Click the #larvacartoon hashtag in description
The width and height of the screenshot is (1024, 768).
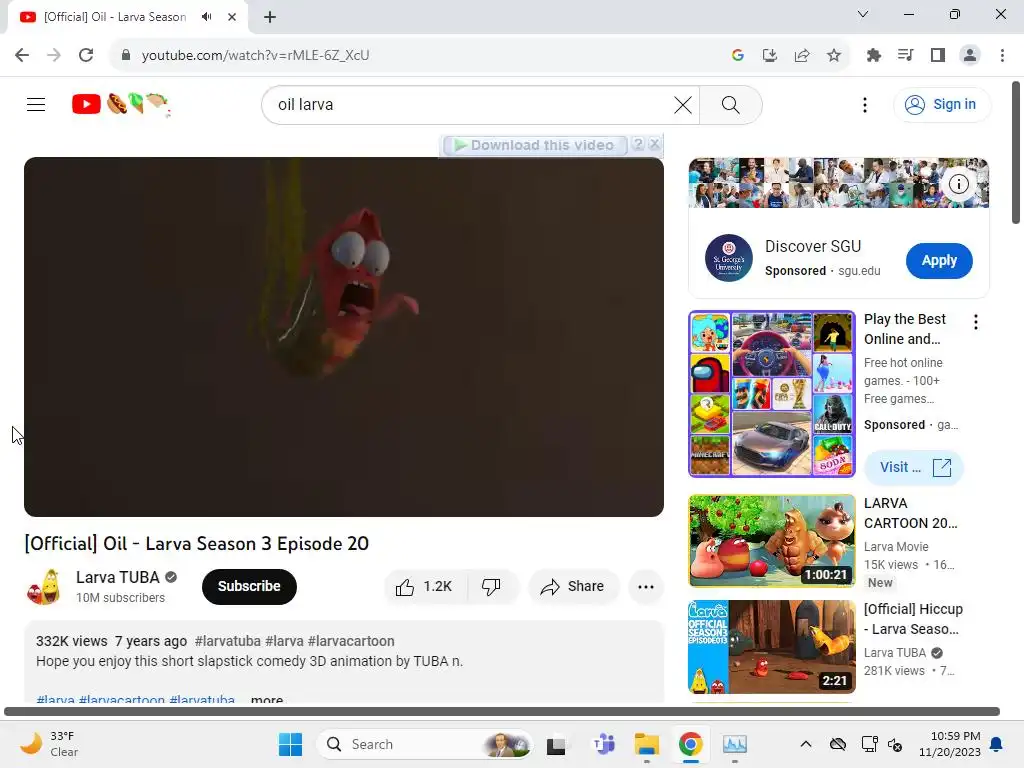click(x=351, y=641)
